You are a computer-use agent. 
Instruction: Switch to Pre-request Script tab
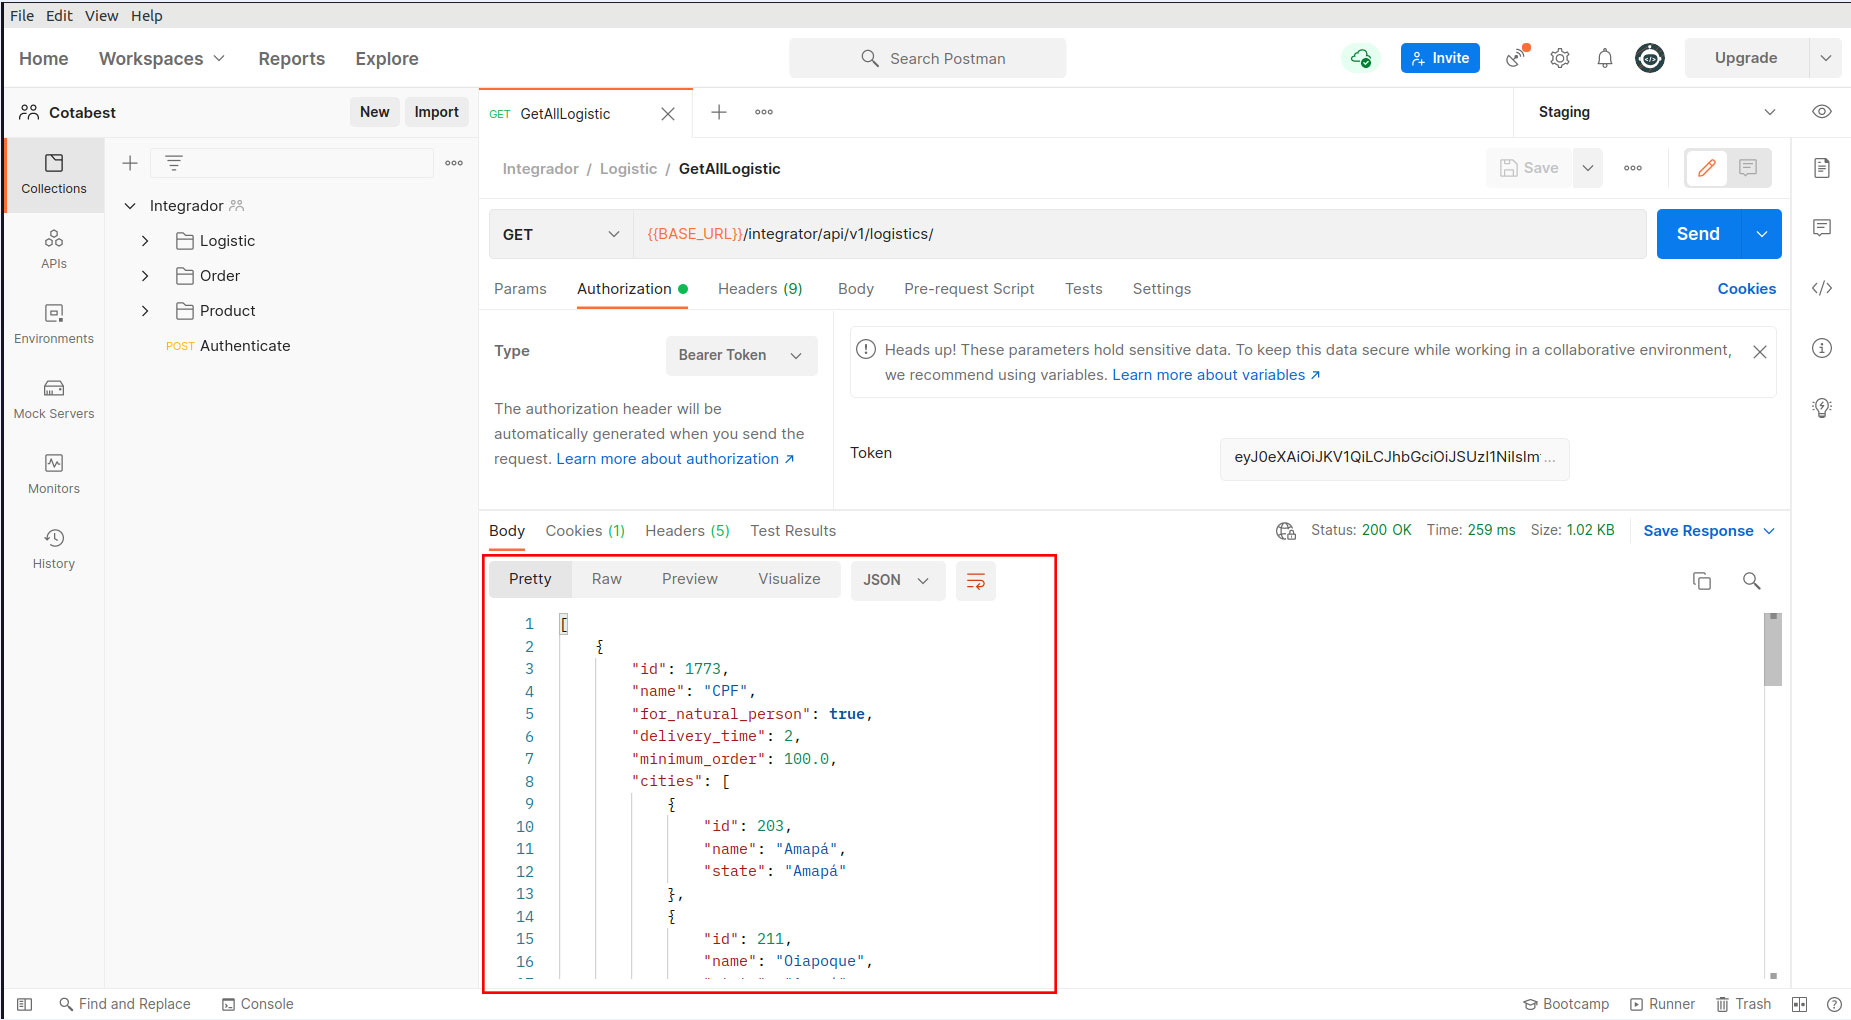pyautogui.click(x=969, y=289)
